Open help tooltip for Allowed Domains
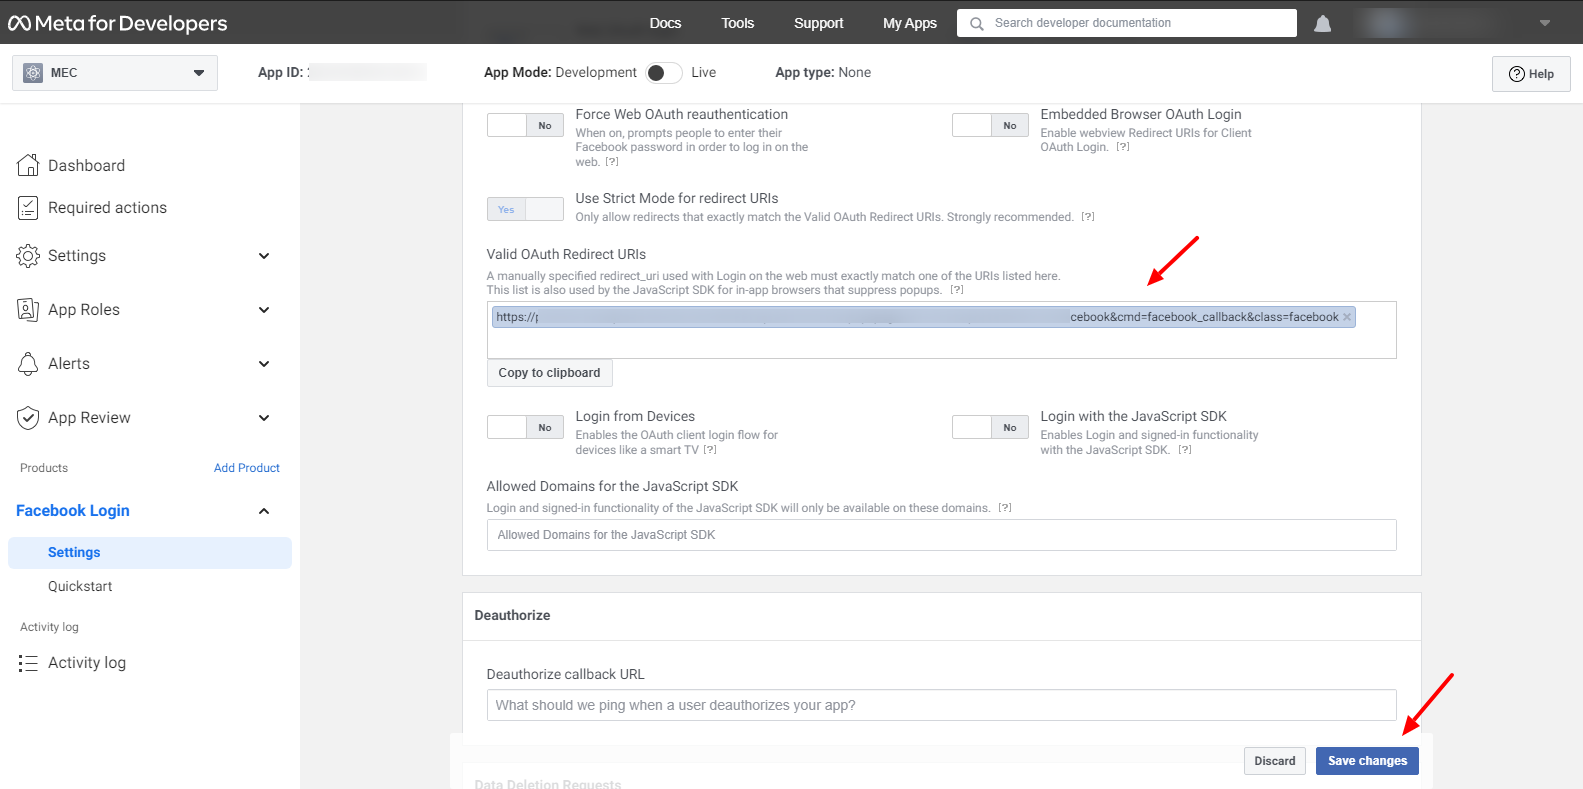This screenshot has width=1583, height=789. point(1005,508)
